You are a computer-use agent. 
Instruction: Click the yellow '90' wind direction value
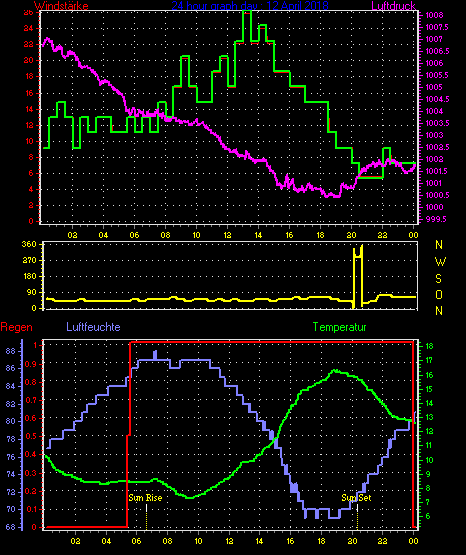tap(31, 292)
